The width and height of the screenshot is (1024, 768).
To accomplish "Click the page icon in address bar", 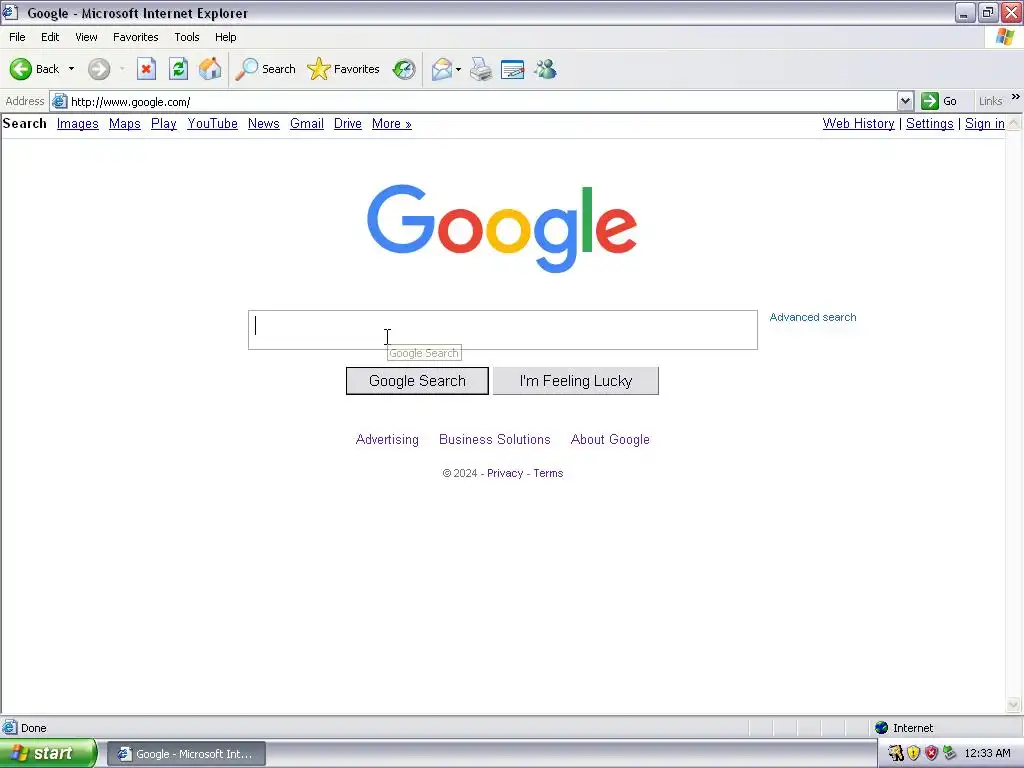I will tap(59, 101).
